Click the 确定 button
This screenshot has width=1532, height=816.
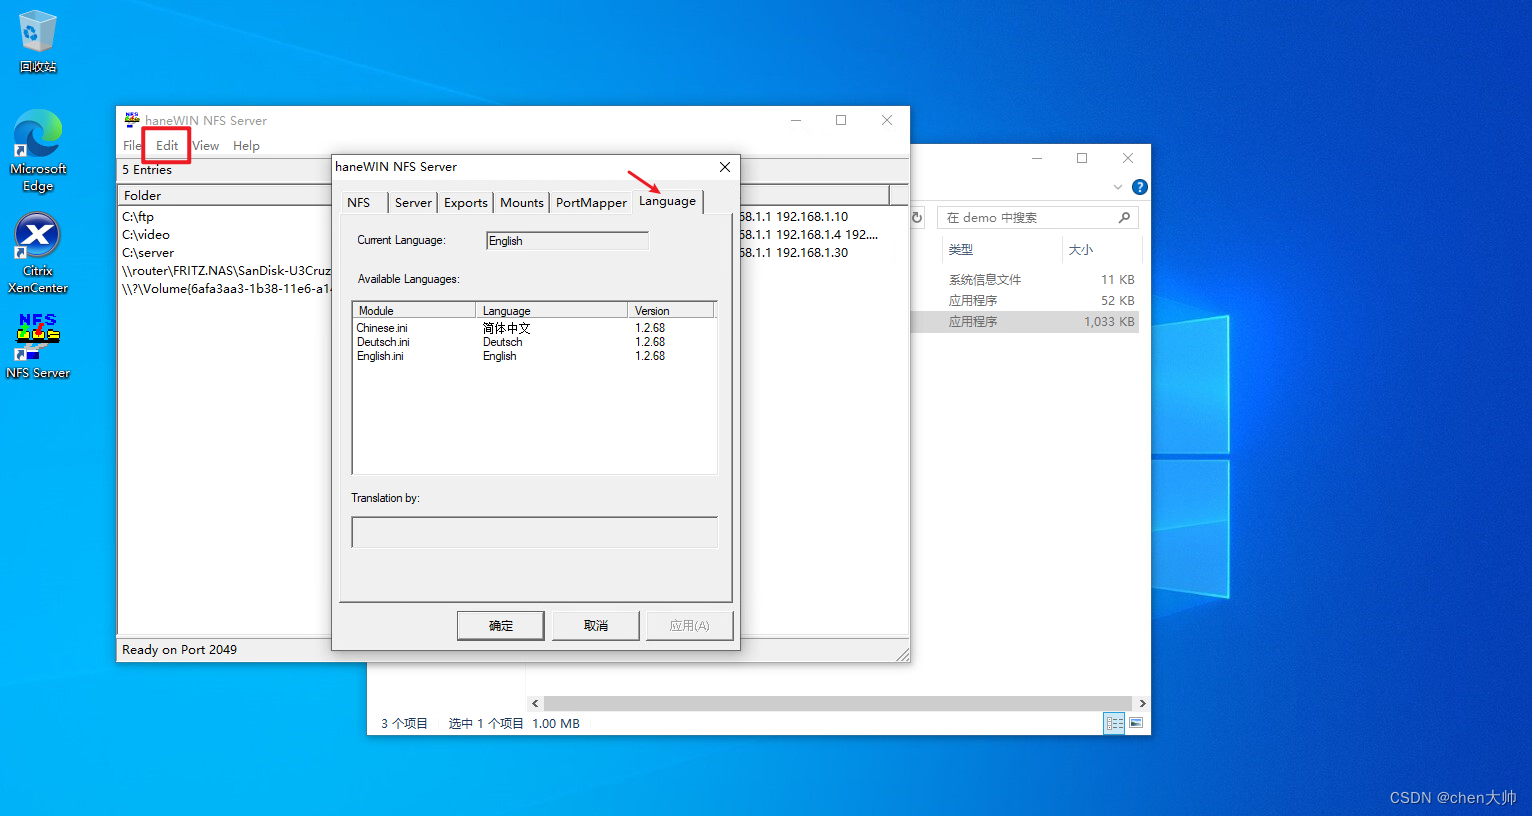(501, 625)
